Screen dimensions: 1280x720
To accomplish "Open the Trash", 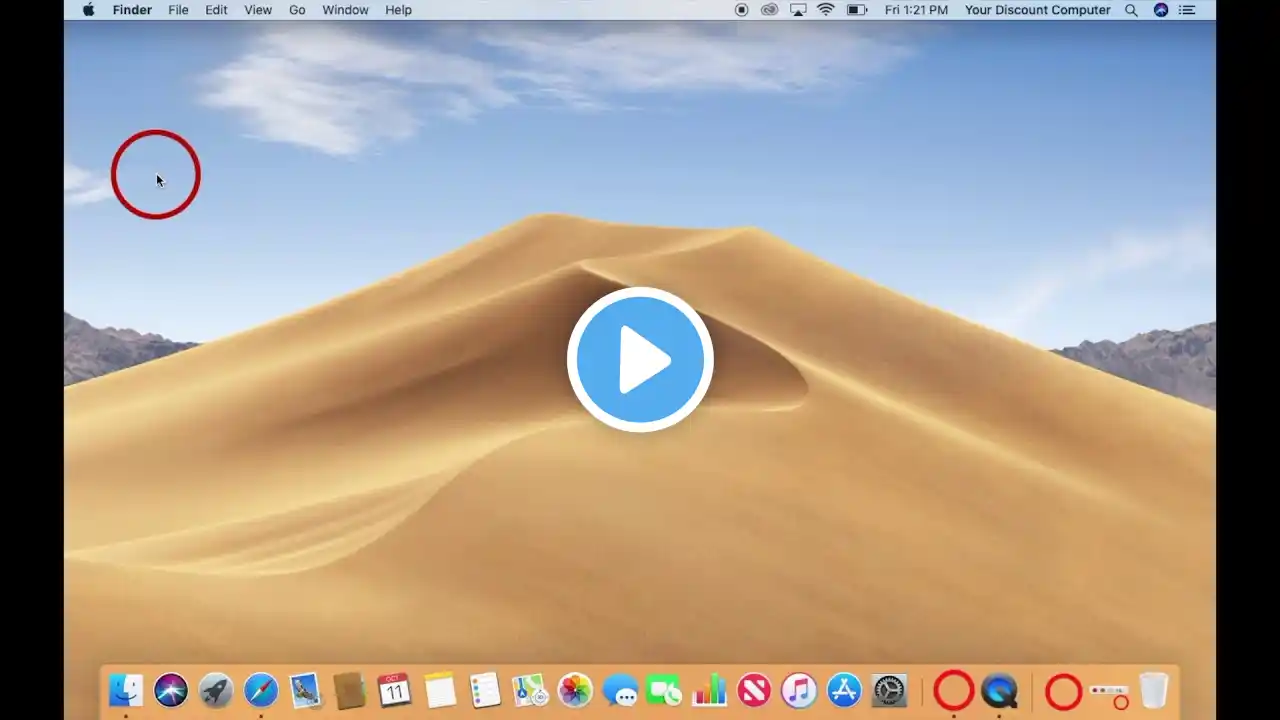I will (1153, 690).
